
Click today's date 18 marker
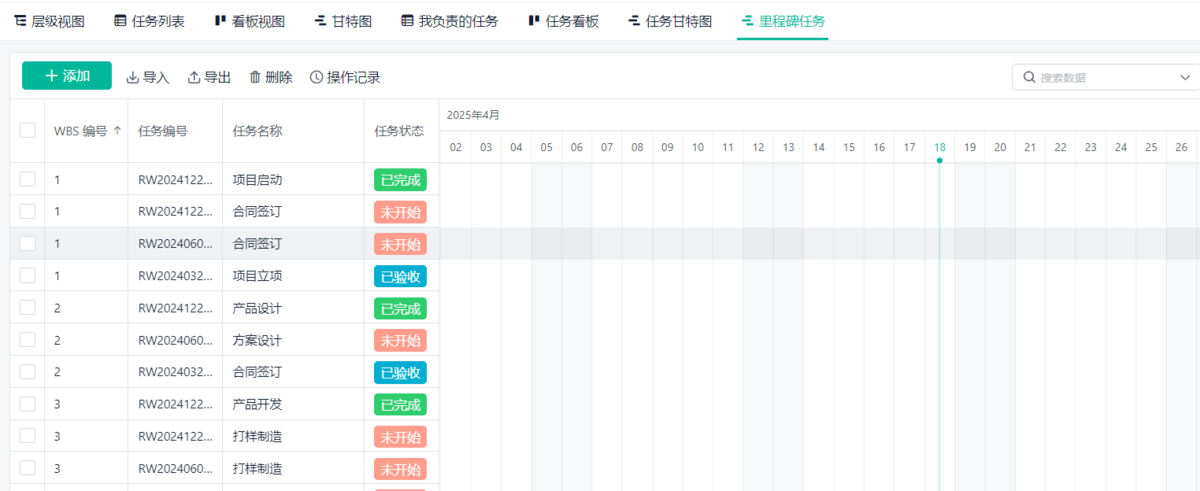(939, 147)
